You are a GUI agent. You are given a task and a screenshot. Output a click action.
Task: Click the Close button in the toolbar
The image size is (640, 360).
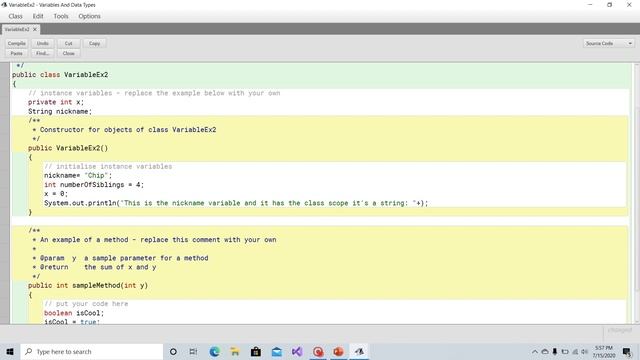[x=69, y=53]
